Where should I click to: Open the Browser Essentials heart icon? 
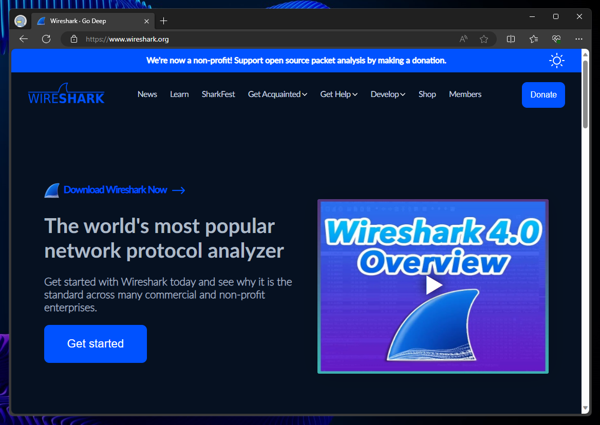[x=556, y=39]
